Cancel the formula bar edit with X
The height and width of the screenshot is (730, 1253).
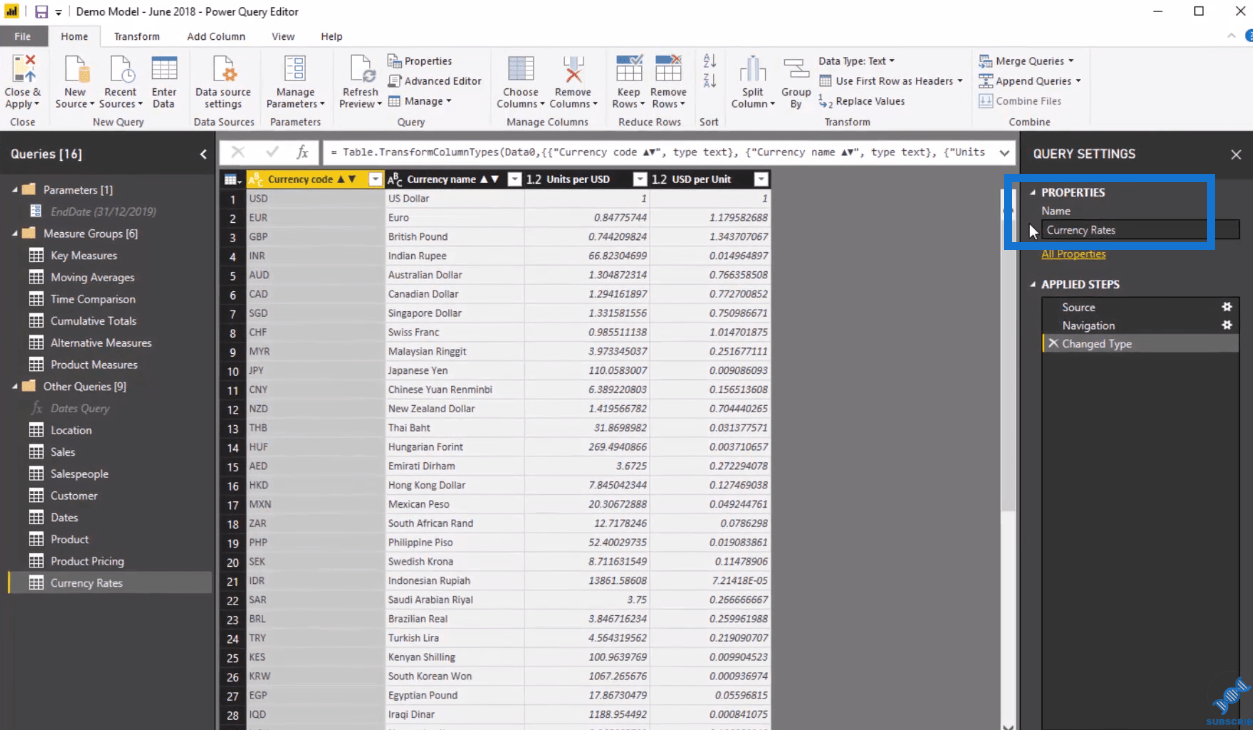pos(238,152)
